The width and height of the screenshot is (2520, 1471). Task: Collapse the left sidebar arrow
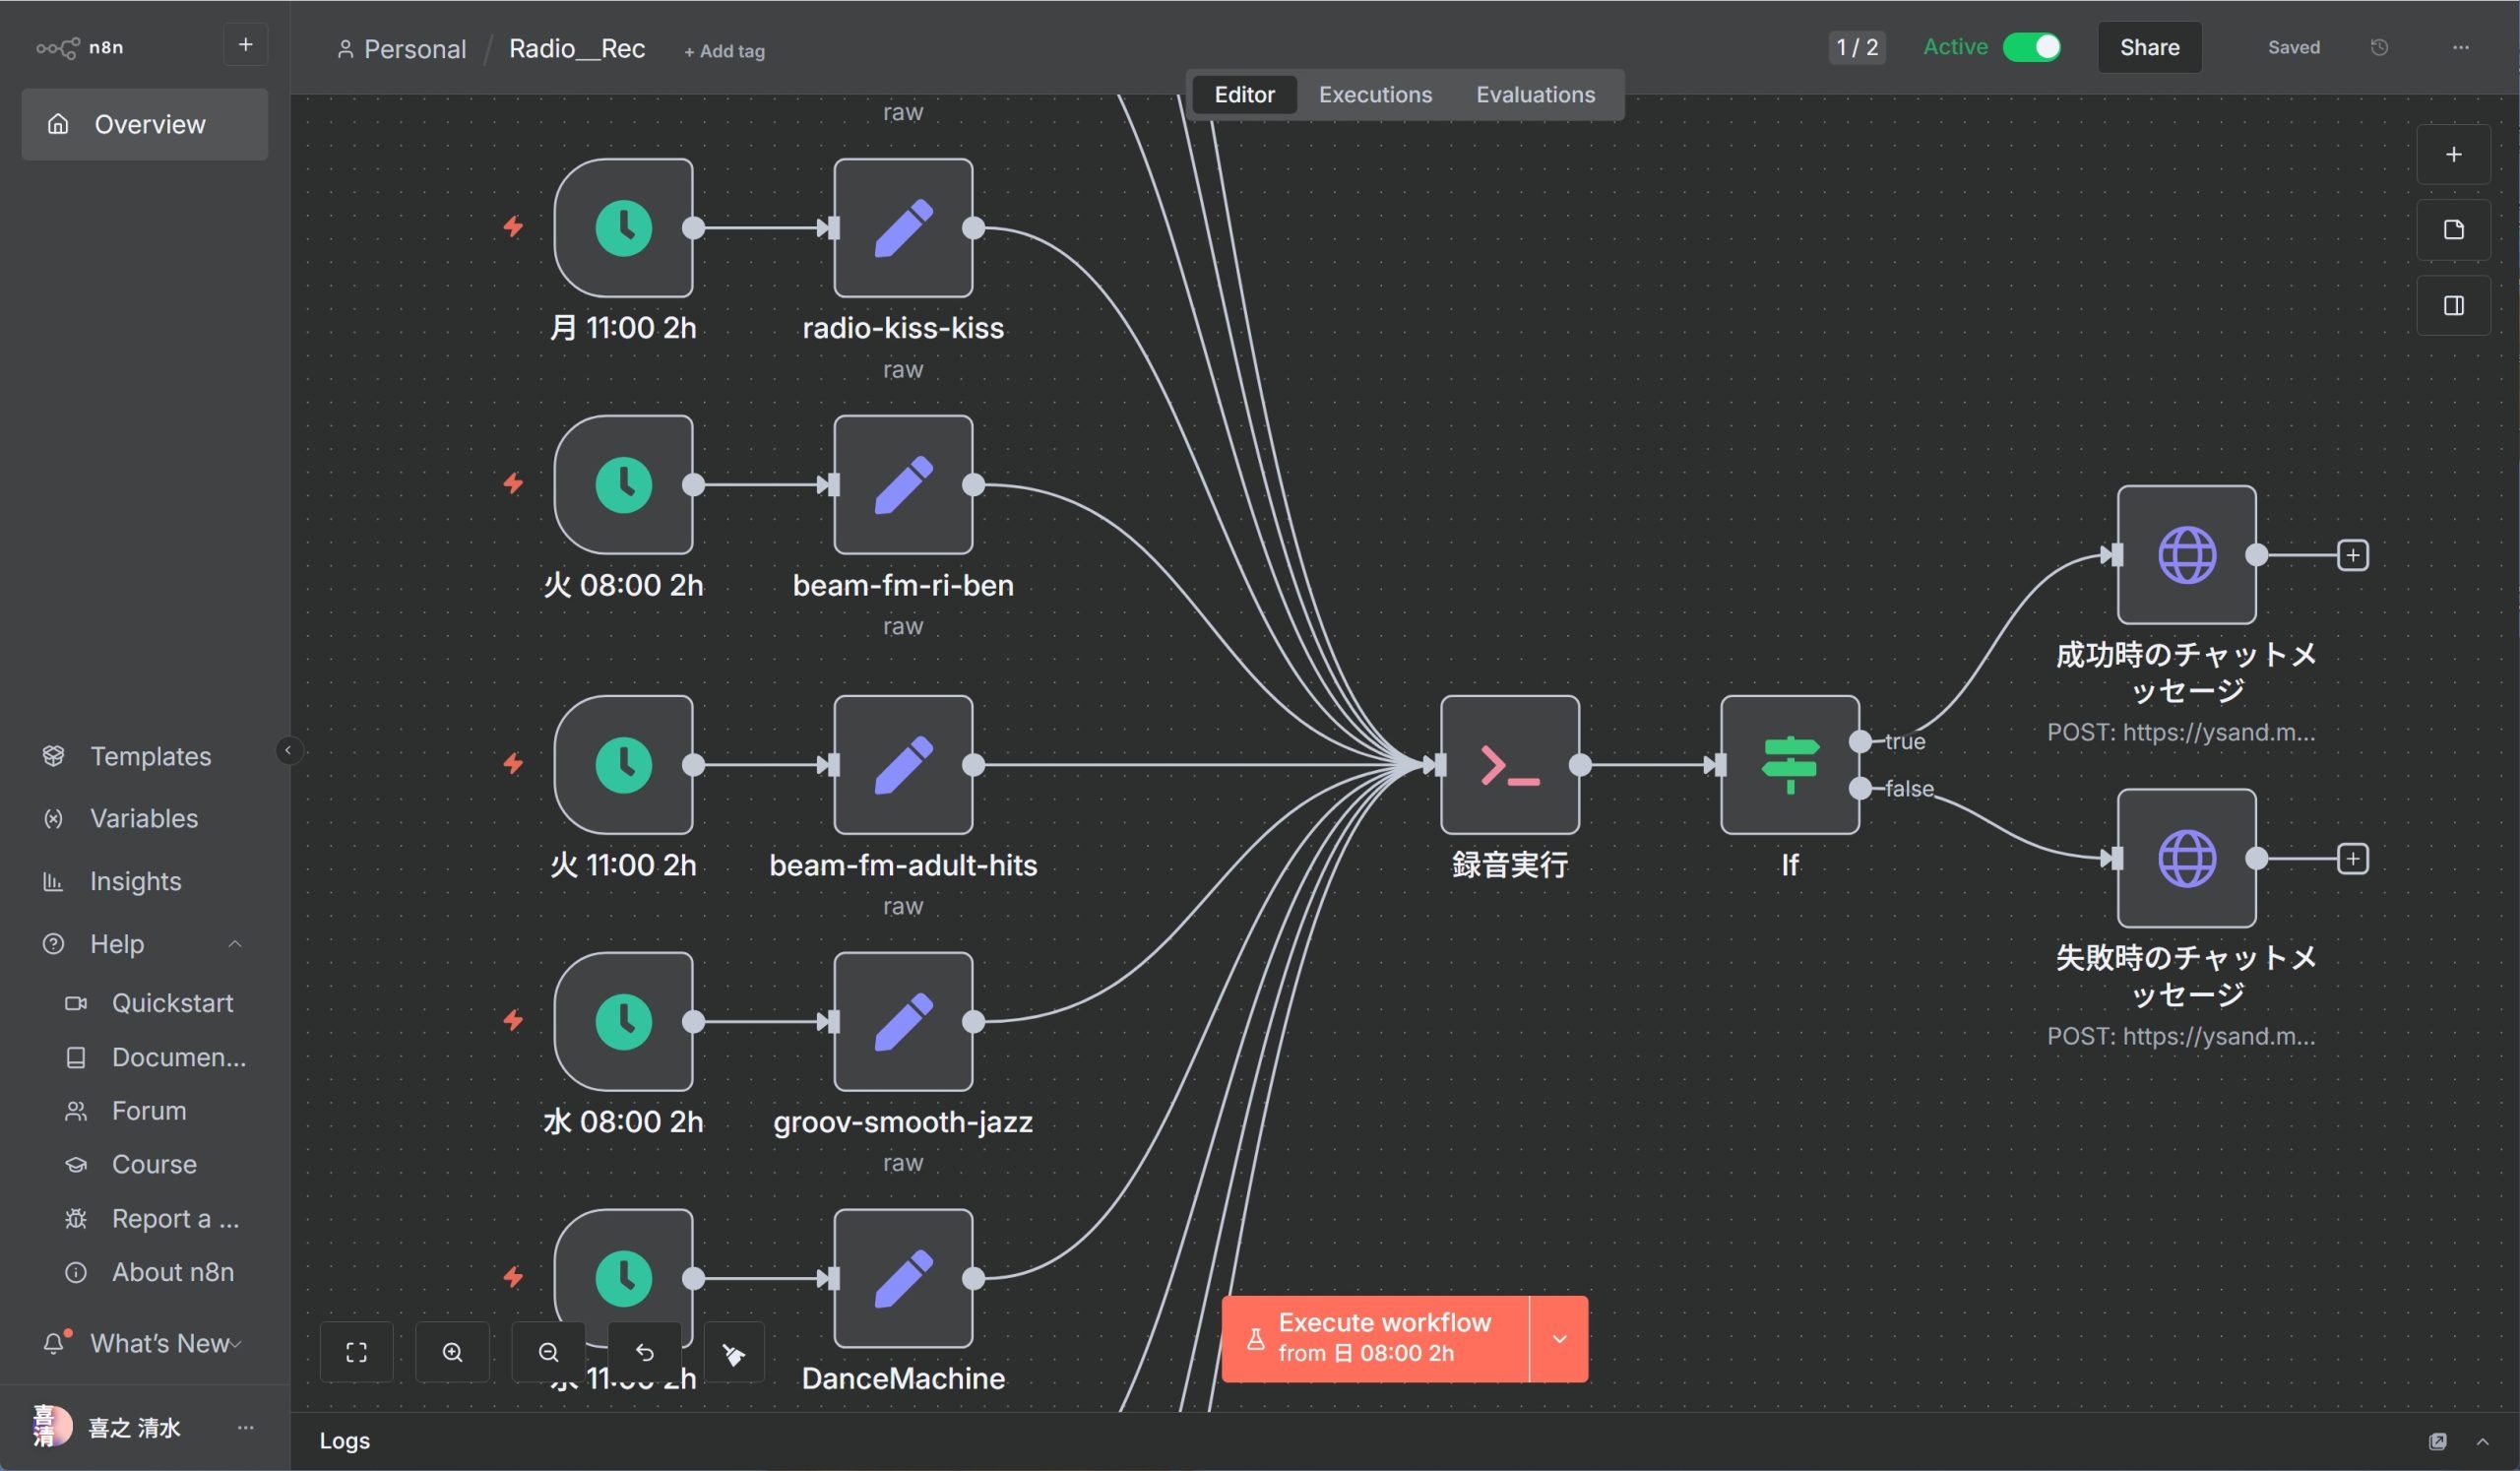click(x=288, y=750)
